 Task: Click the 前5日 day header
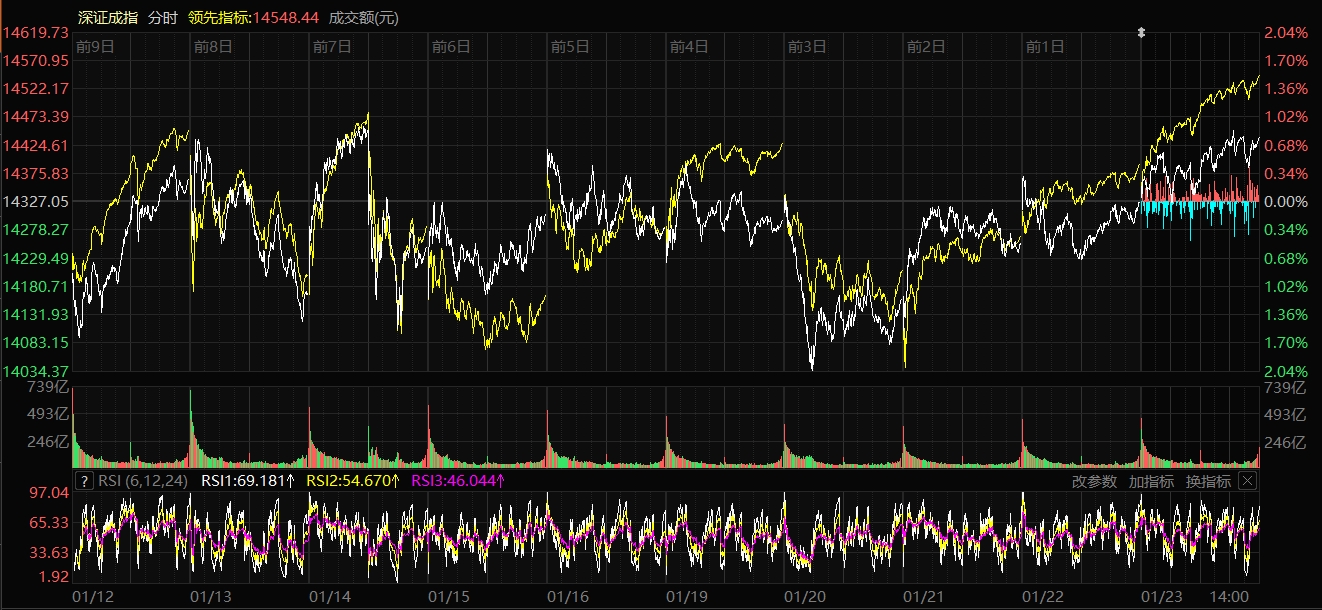[570, 46]
